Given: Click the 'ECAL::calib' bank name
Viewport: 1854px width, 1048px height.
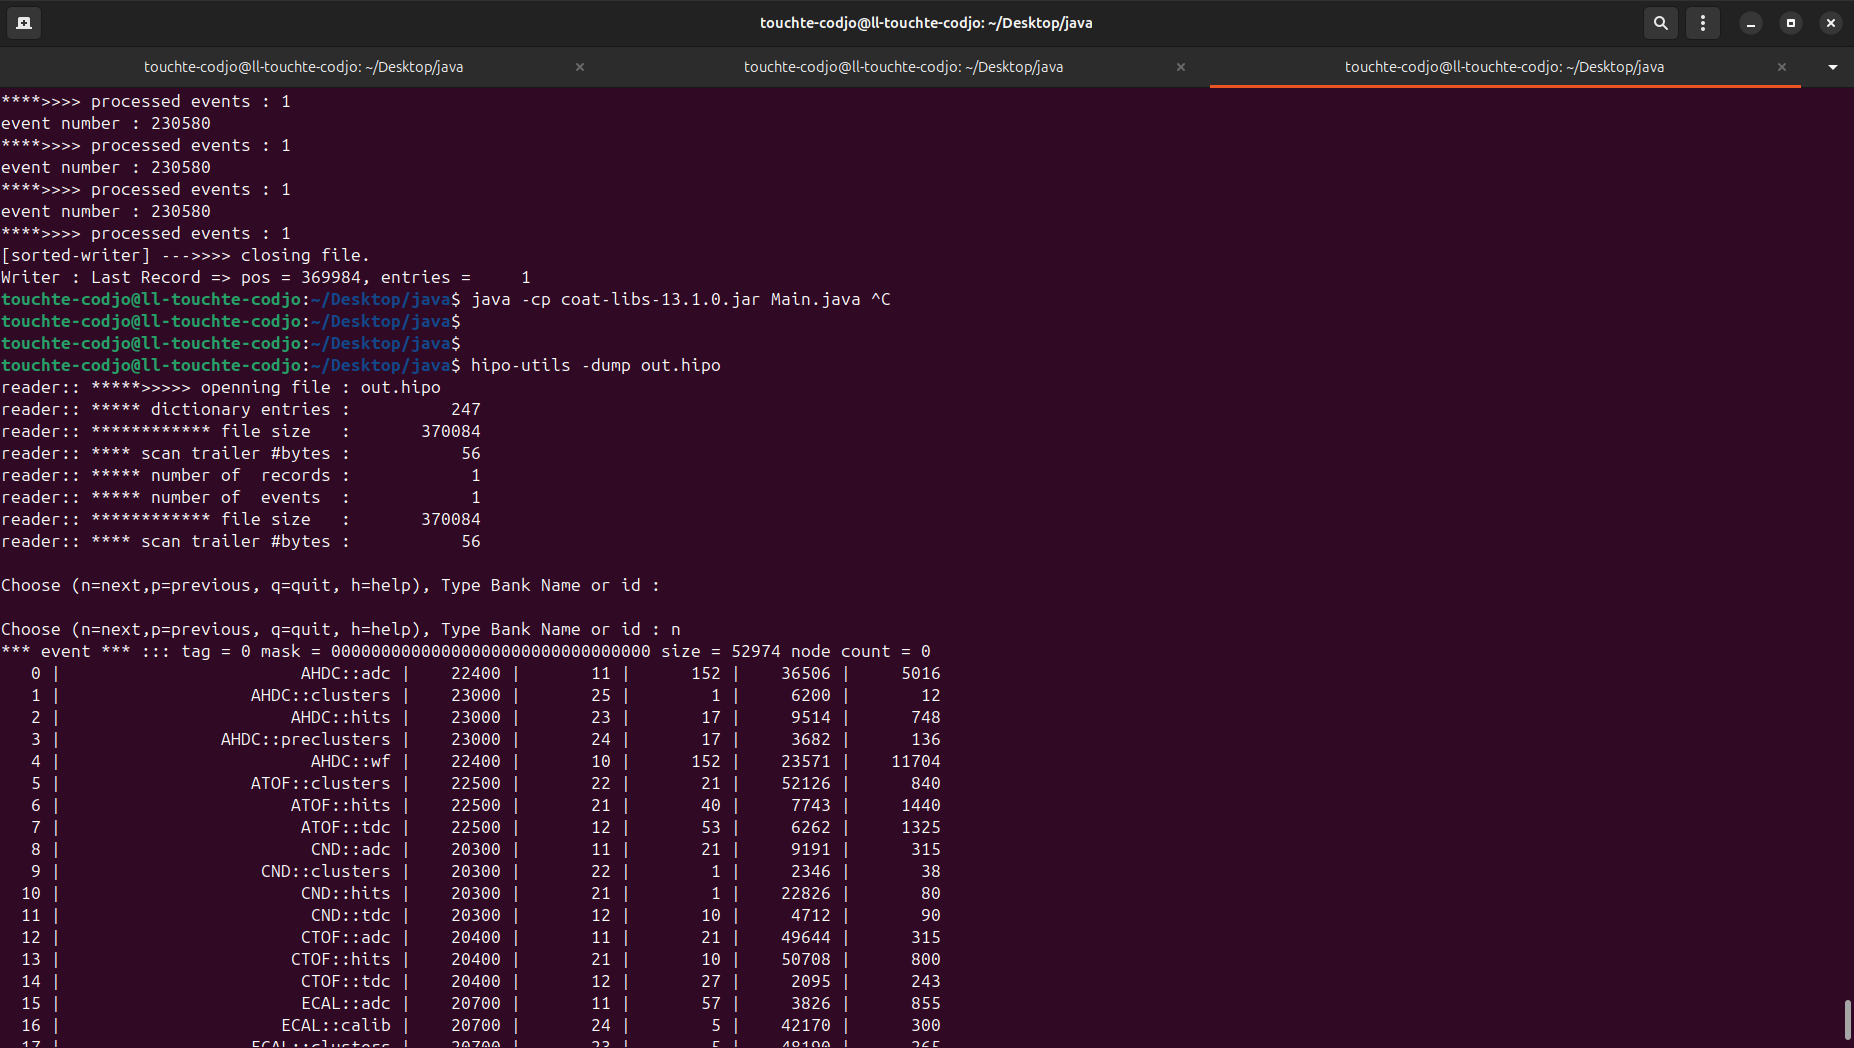Looking at the screenshot, I should [x=336, y=1025].
